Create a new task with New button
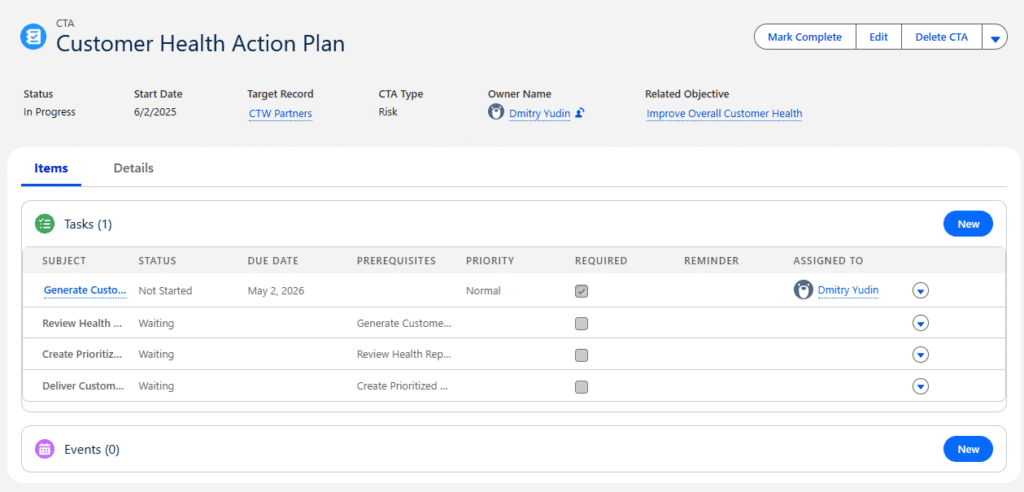Screen dimensions: 1024x492 click(967, 224)
